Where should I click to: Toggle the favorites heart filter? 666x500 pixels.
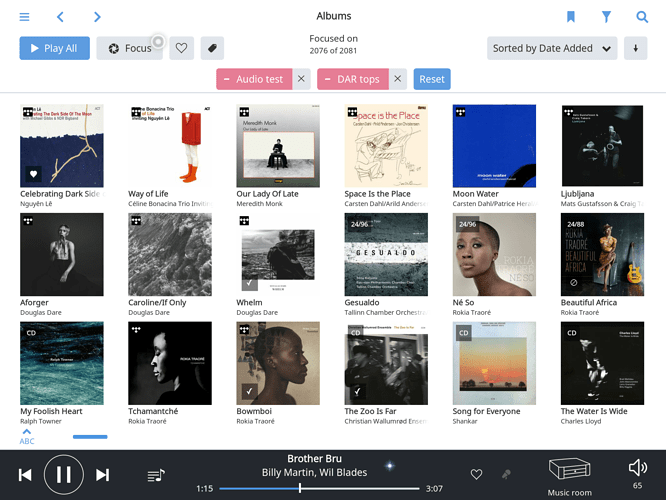(181, 48)
